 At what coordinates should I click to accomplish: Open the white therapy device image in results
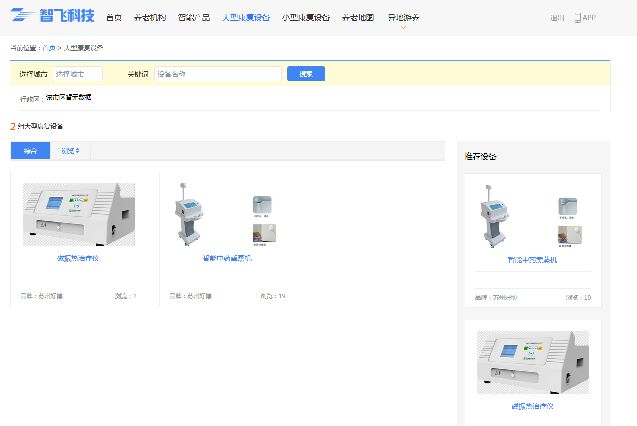tap(79, 214)
